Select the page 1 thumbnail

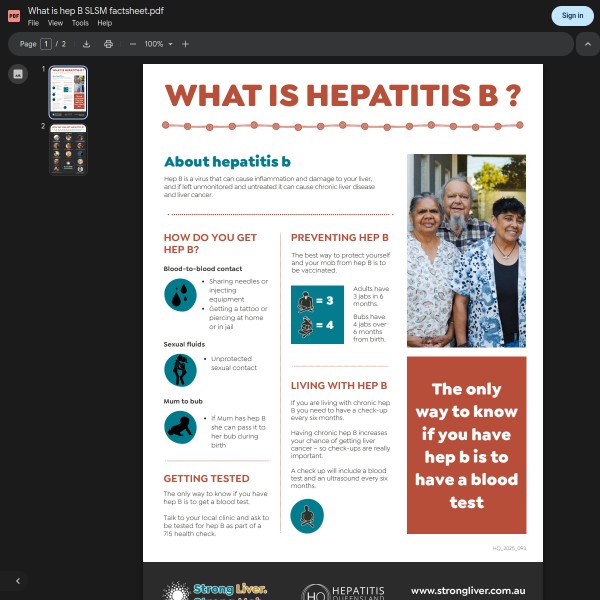tap(69, 92)
